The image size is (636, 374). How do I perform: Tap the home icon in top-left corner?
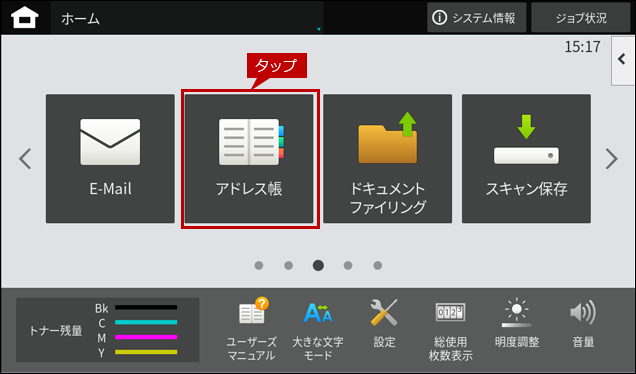pyautogui.click(x=25, y=18)
